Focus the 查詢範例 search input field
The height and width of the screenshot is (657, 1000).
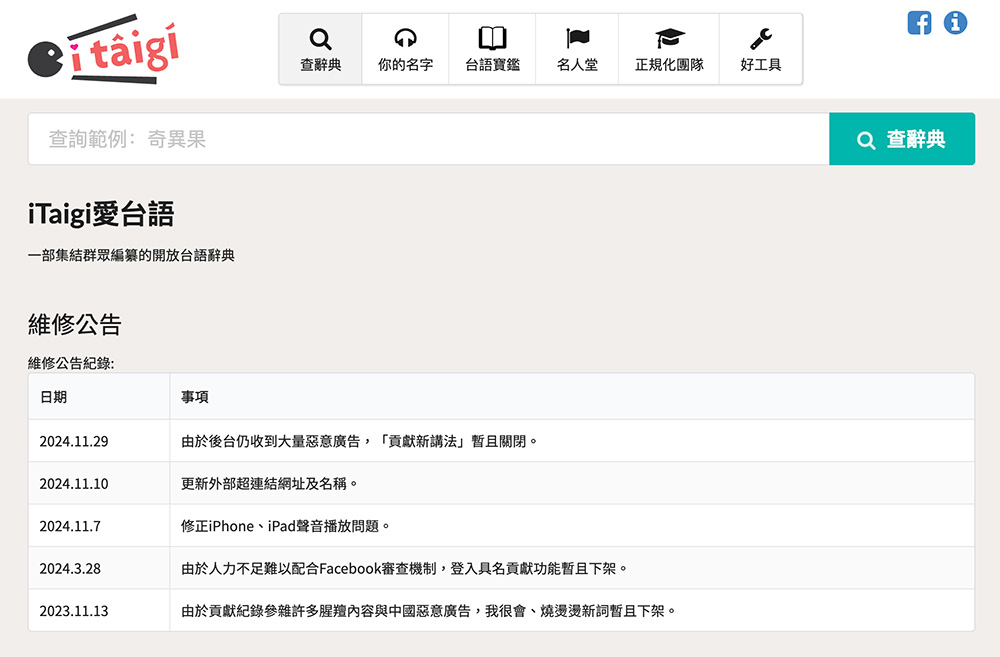point(429,139)
